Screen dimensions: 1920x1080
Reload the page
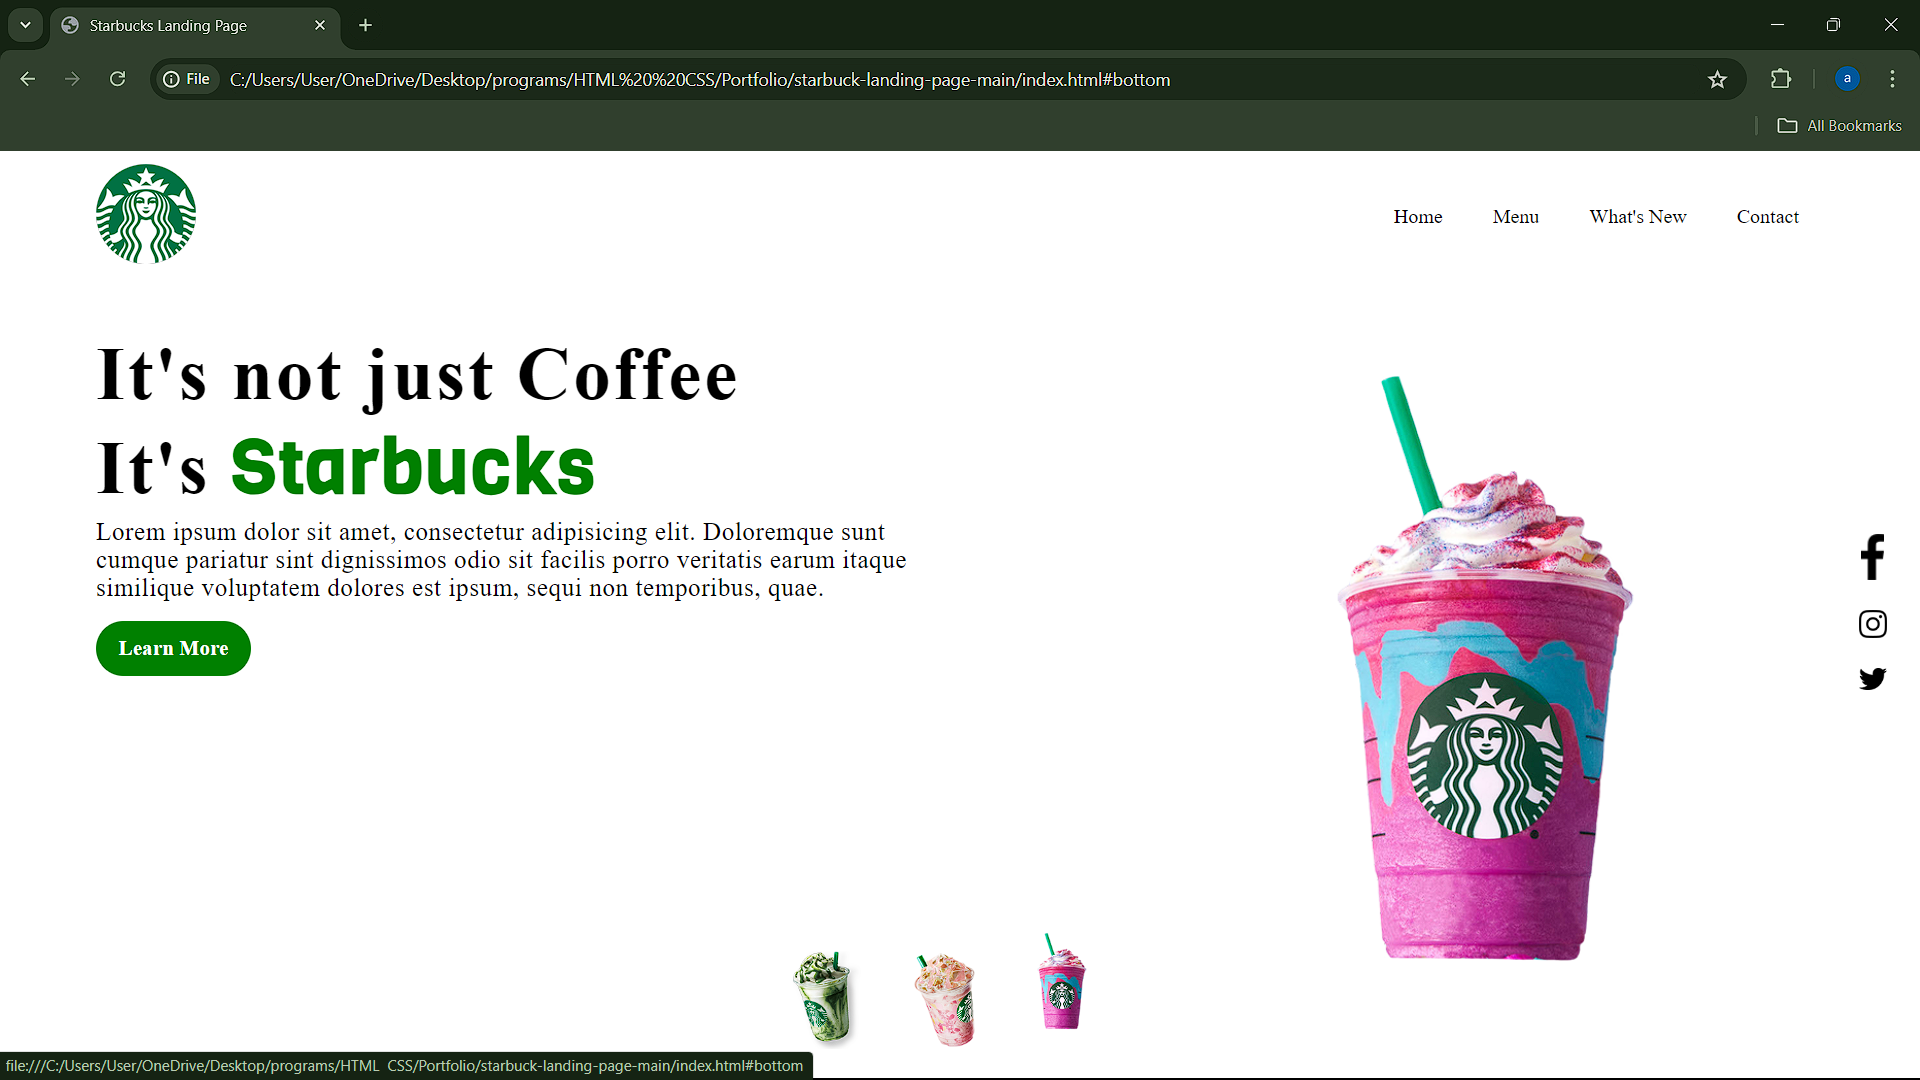[x=117, y=79]
